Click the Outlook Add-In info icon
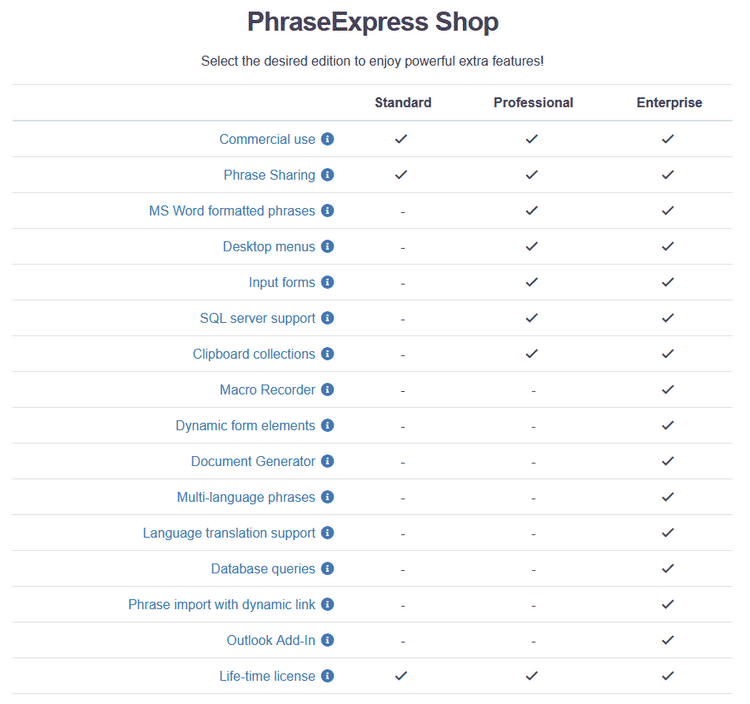 328,640
